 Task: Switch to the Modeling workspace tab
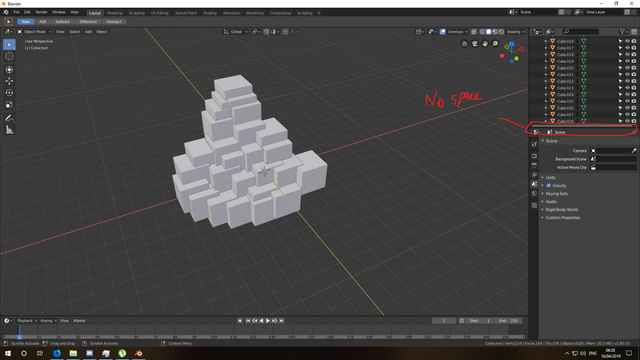pos(115,13)
